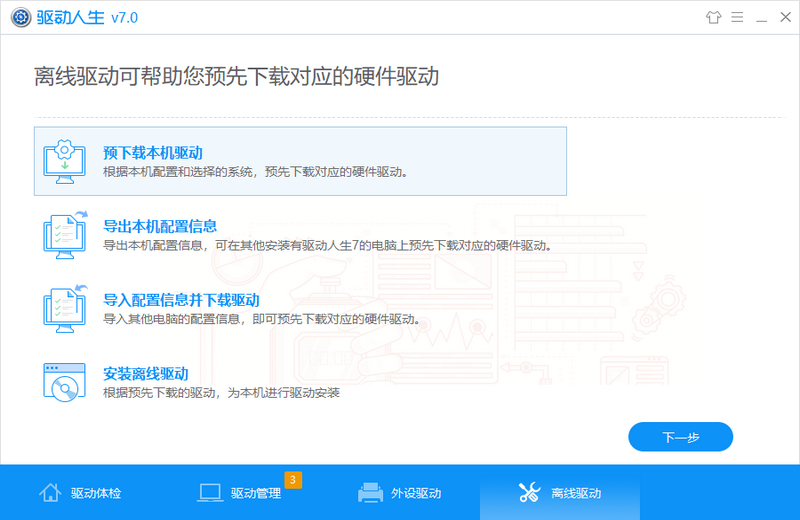Click the 导出本机配置信息 export icon
Viewport: 800px width, 520px height.
64,234
